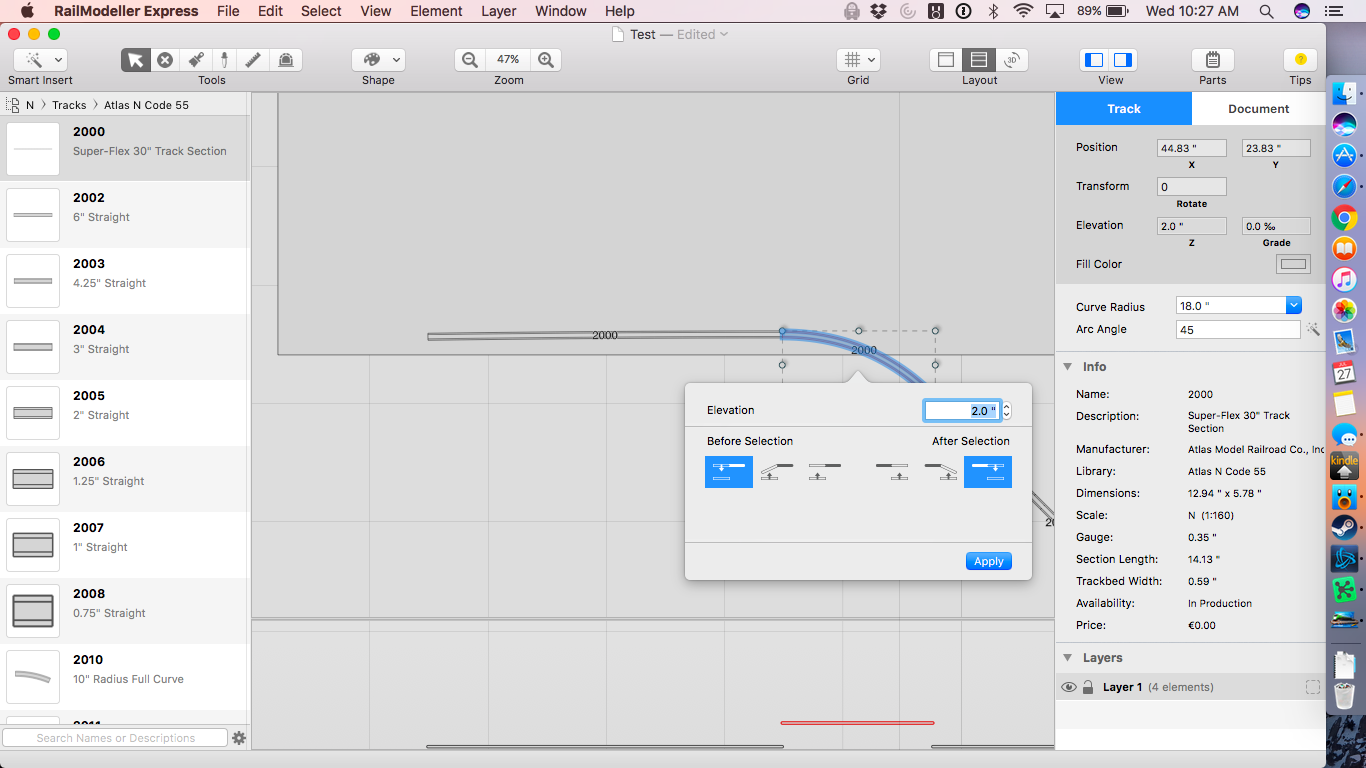Zoom out with the minus magnifier
This screenshot has height=768, width=1366.
pos(470,60)
